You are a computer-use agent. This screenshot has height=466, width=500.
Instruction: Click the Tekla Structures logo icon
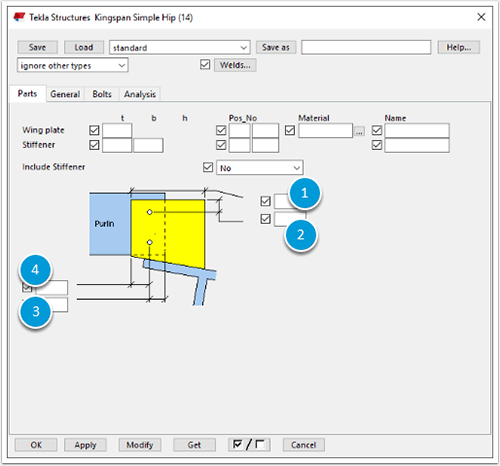19,17
